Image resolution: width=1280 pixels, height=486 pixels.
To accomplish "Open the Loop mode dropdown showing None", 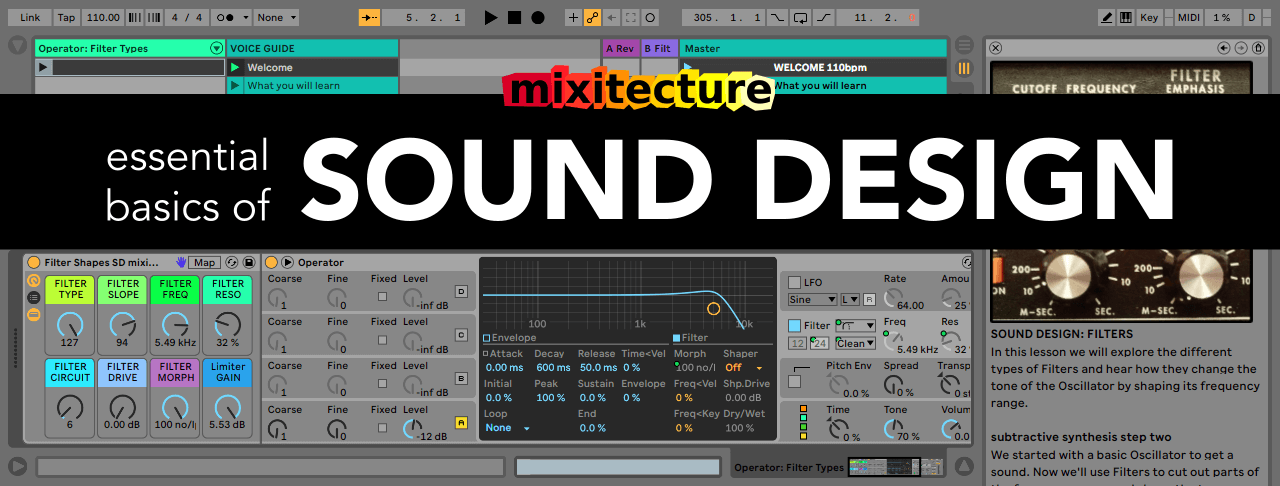I will pos(507,428).
